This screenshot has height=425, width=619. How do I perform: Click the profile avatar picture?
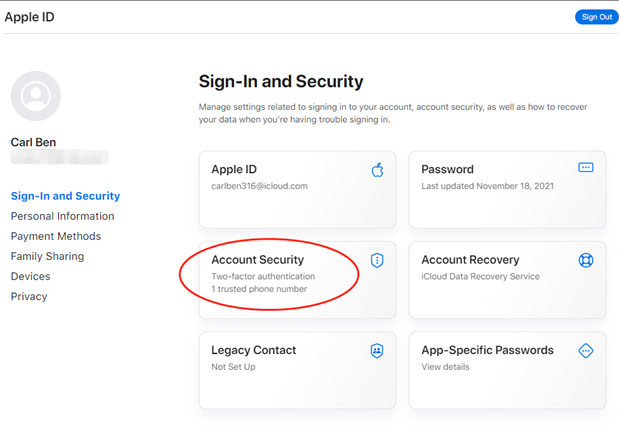coord(35,96)
